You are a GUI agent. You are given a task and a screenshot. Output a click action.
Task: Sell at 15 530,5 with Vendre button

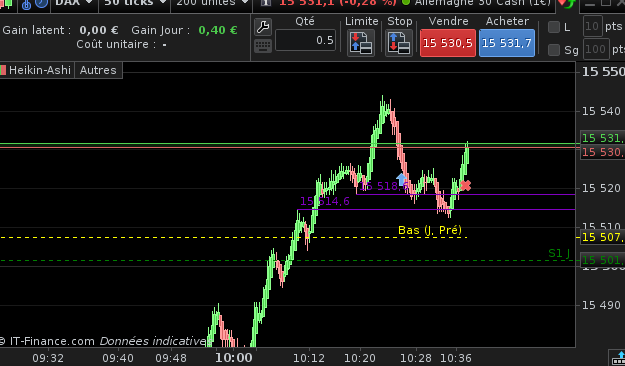point(448,43)
